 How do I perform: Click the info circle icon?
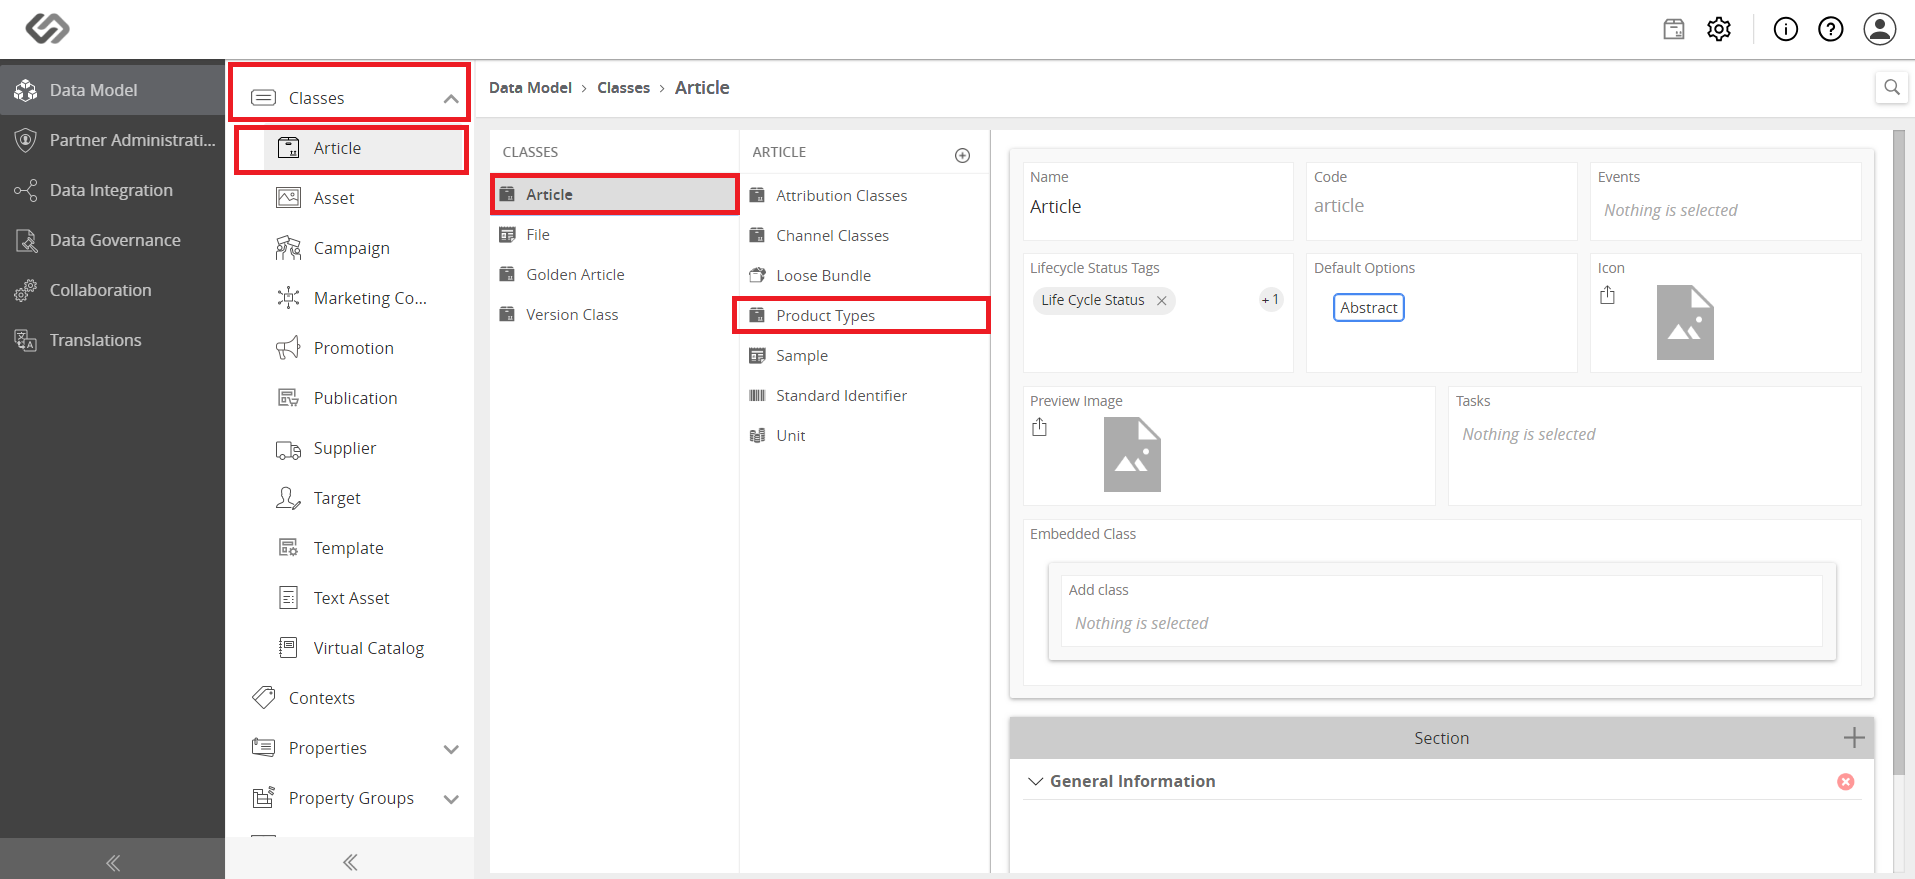pyautogui.click(x=1786, y=29)
